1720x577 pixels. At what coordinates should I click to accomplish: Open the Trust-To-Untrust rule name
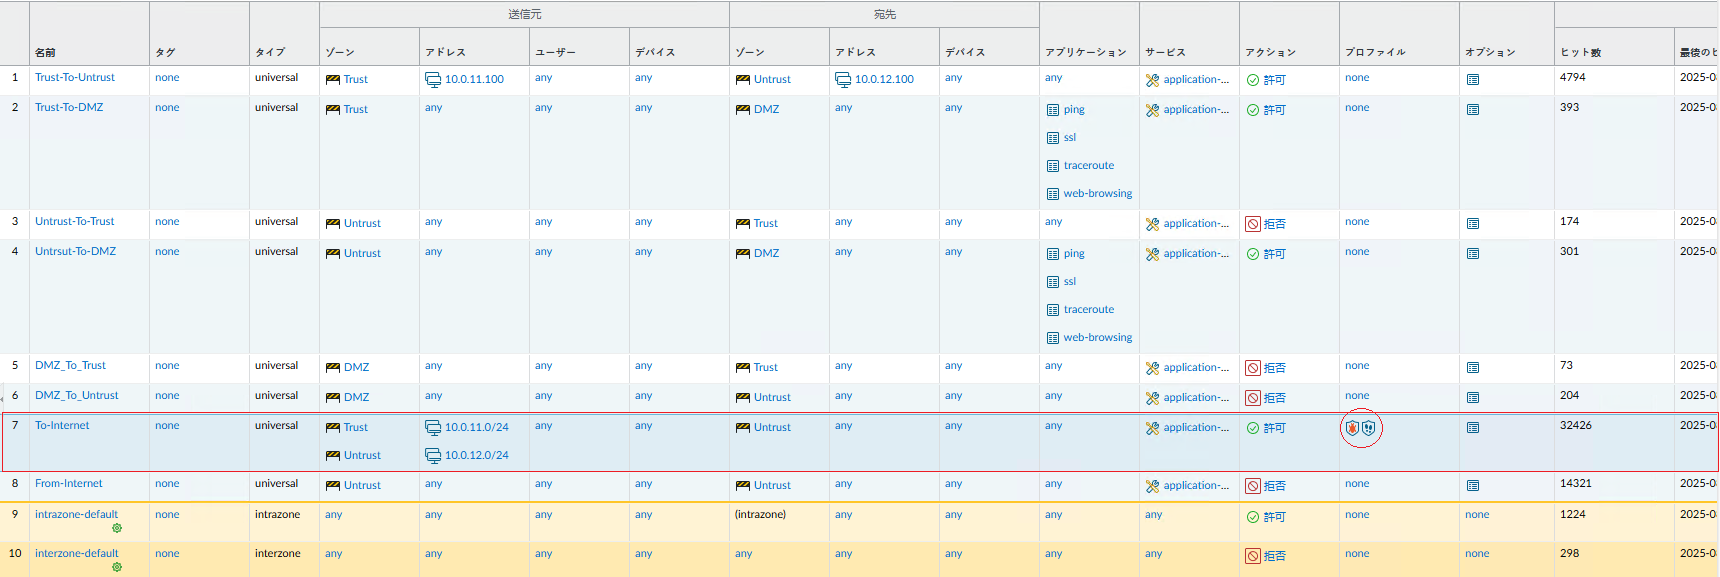click(75, 78)
